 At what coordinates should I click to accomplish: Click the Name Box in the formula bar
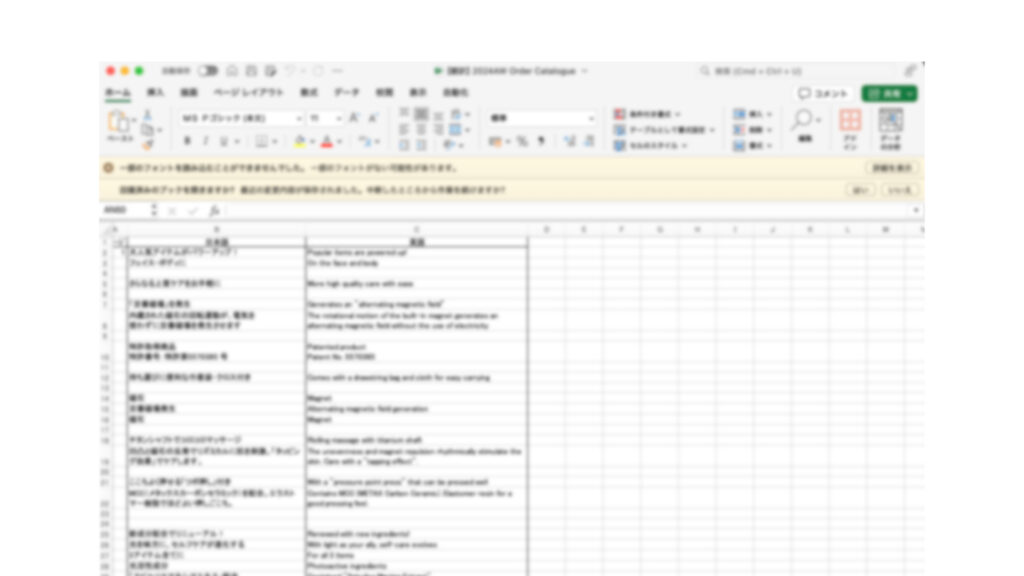click(x=127, y=210)
